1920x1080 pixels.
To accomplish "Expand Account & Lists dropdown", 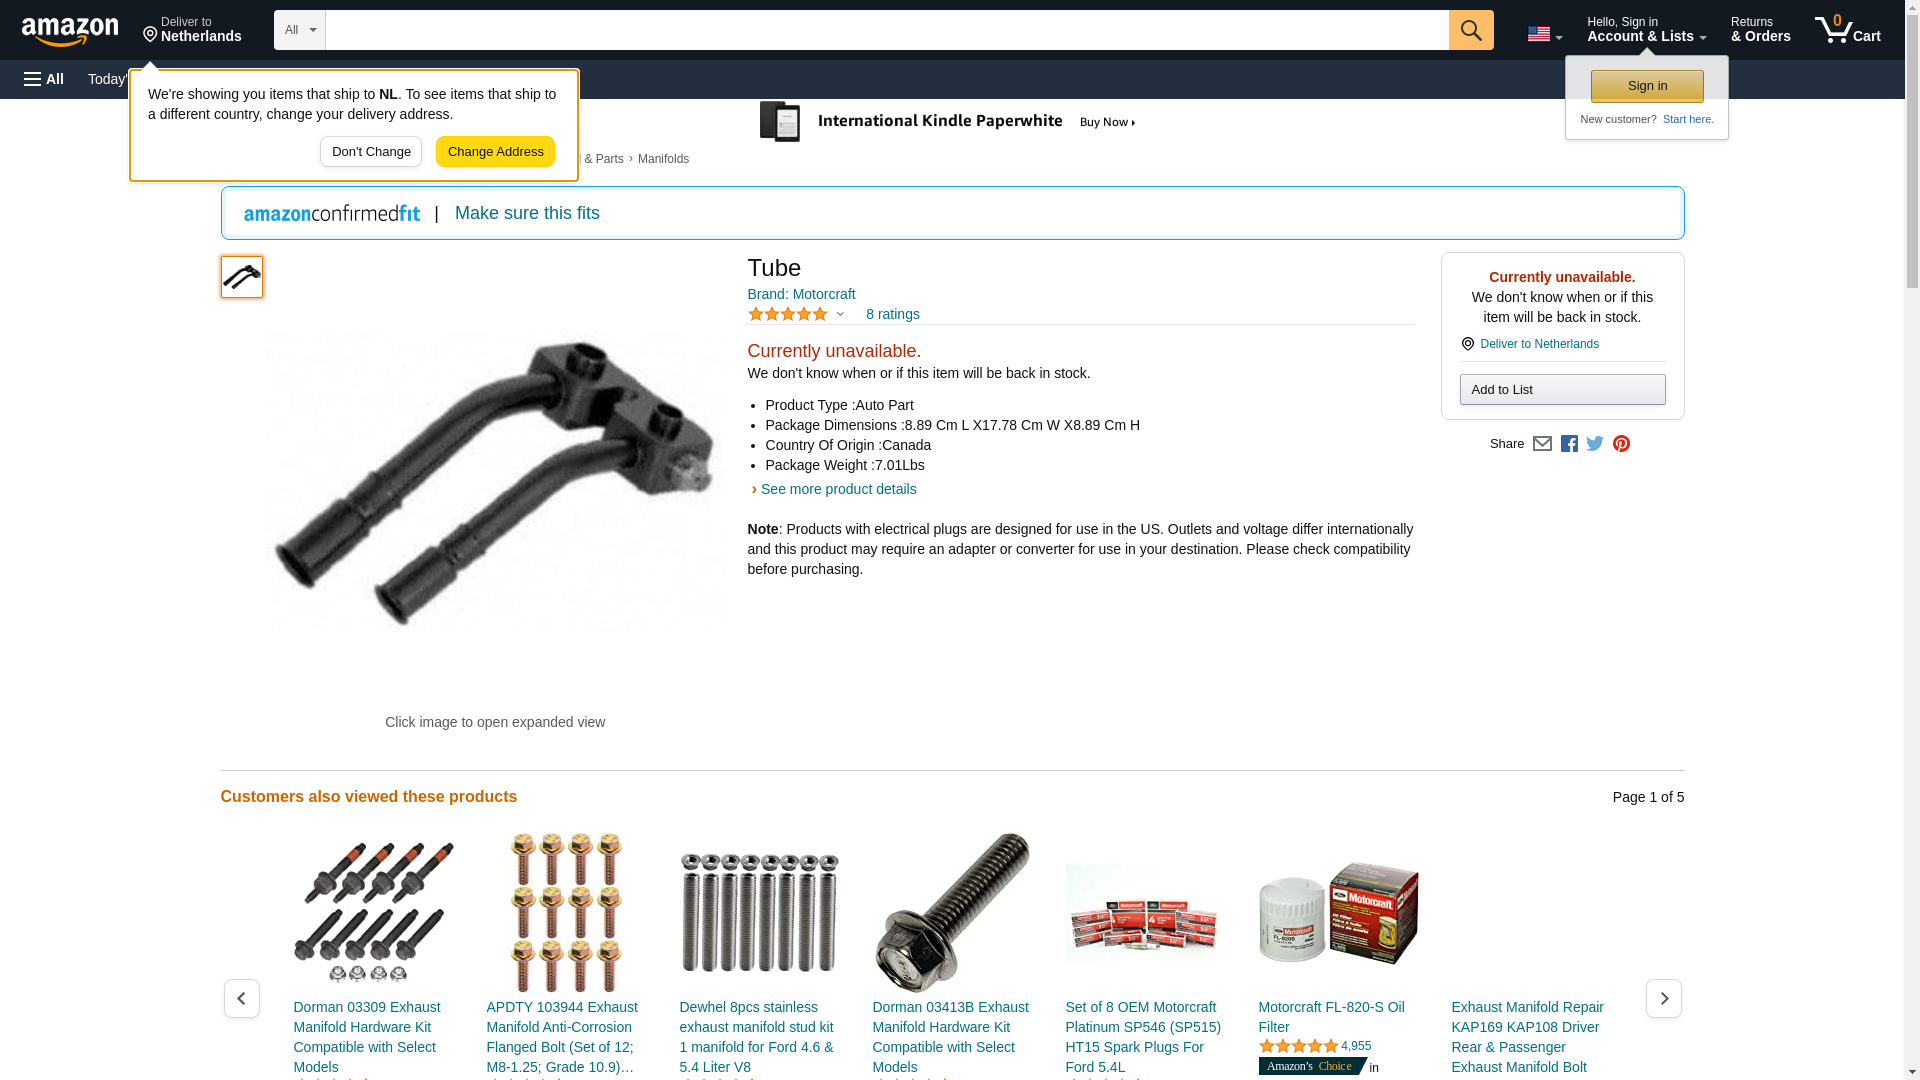I will pyautogui.click(x=1646, y=30).
